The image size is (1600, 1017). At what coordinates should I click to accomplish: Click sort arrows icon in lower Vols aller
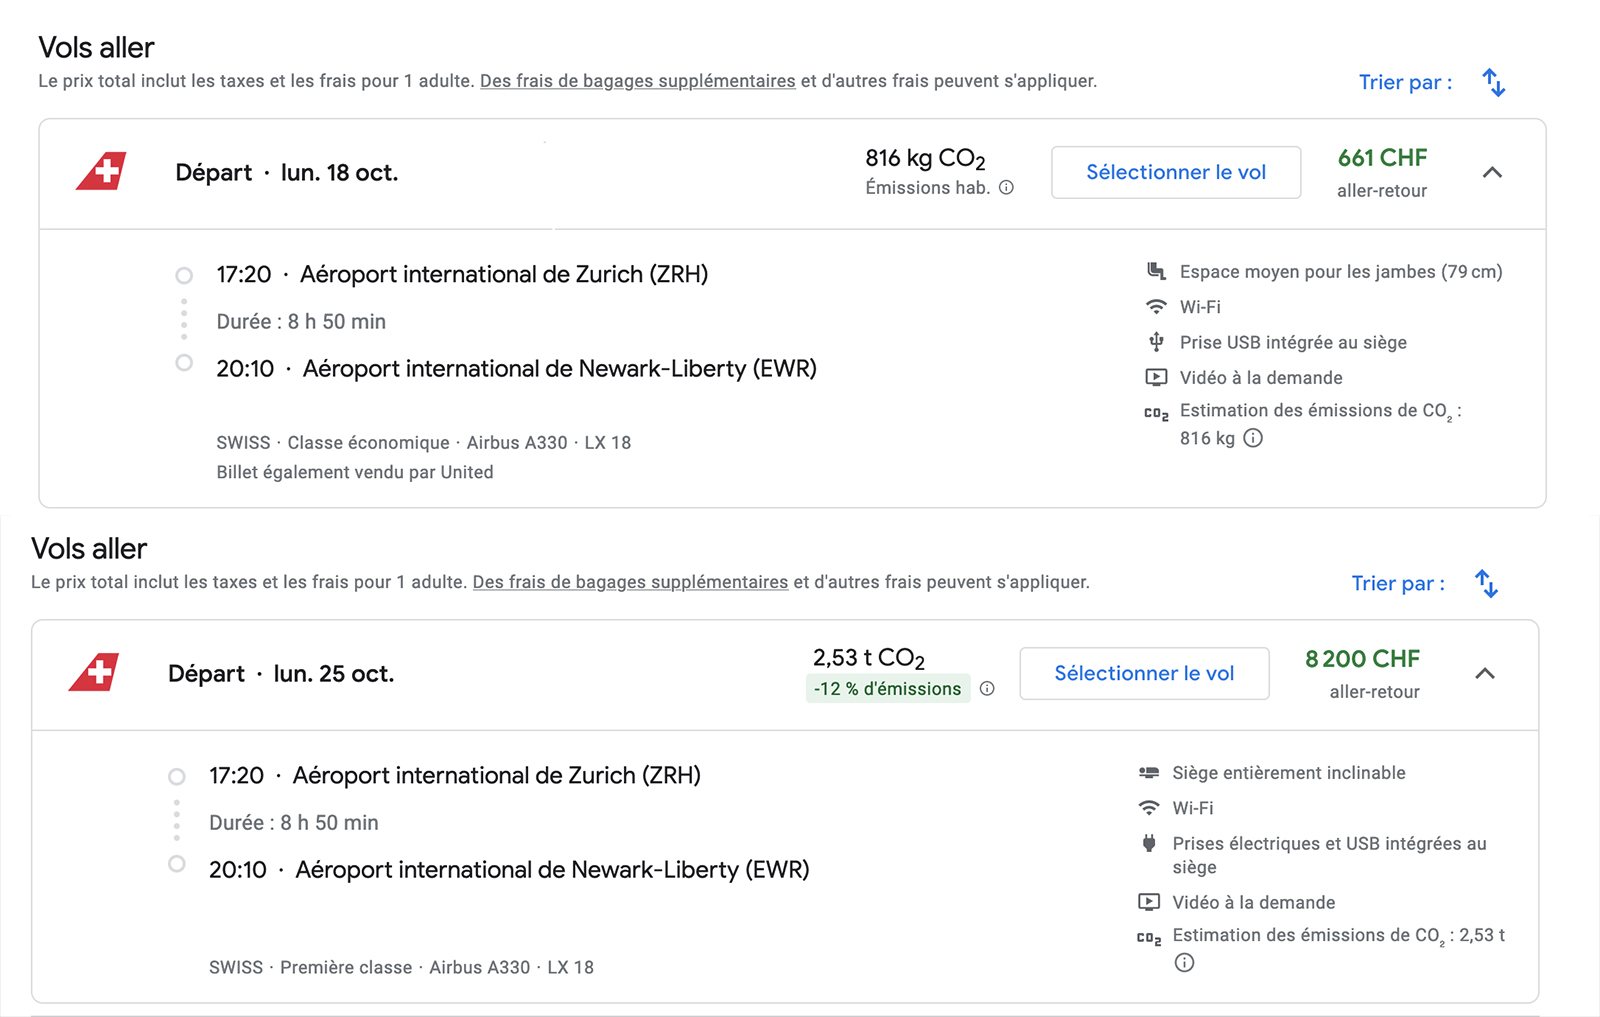[1486, 583]
